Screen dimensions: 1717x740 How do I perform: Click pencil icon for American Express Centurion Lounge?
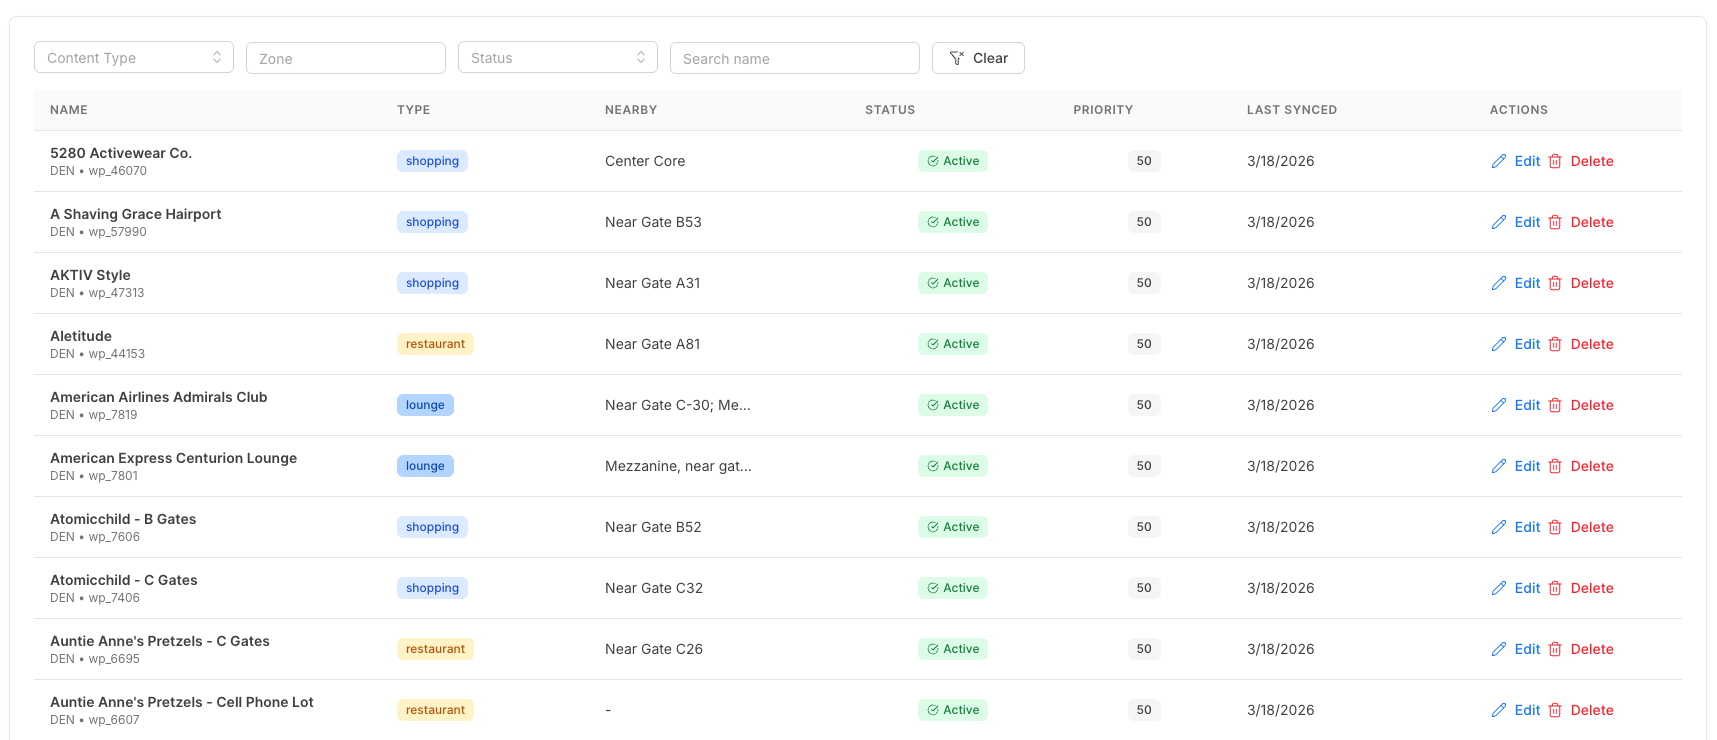tap(1498, 466)
